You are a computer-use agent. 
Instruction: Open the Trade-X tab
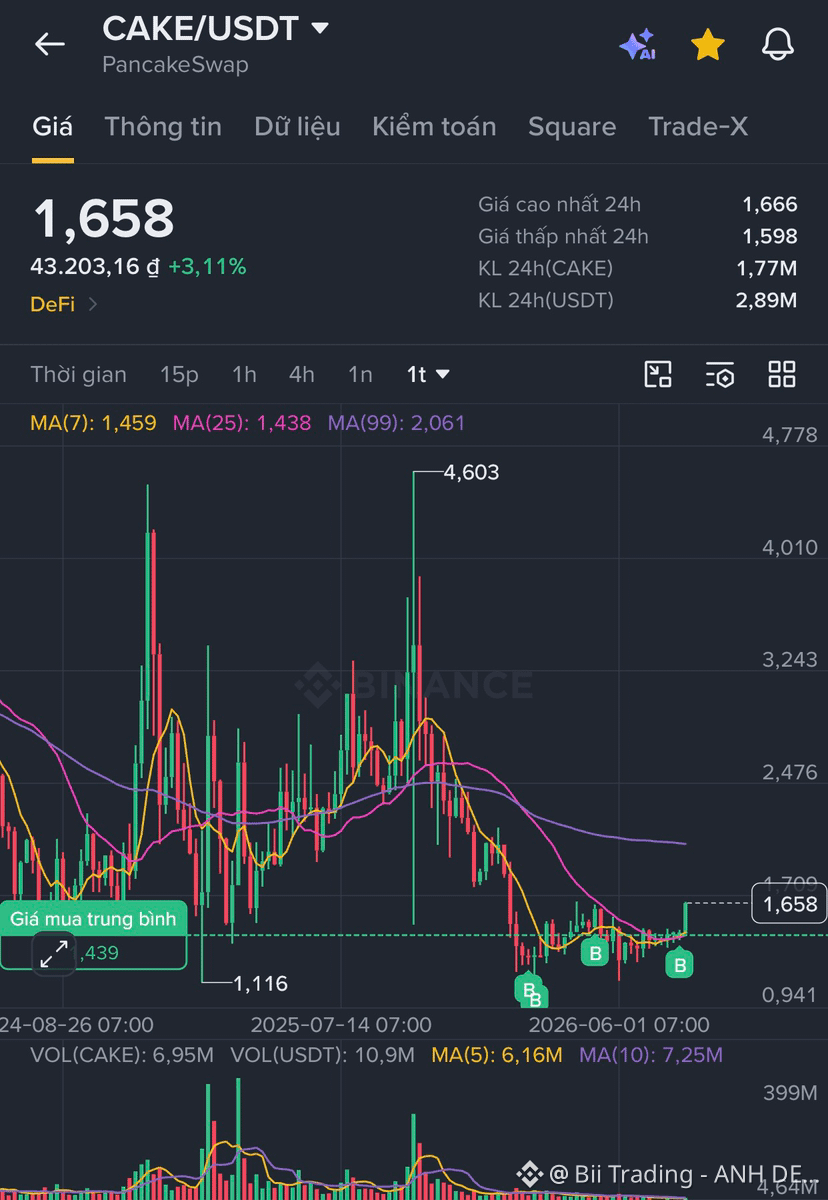[x=698, y=127]
